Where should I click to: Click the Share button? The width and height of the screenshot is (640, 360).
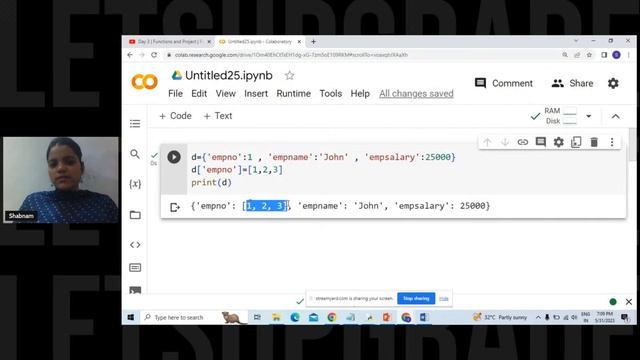click(x=572, y=83)
